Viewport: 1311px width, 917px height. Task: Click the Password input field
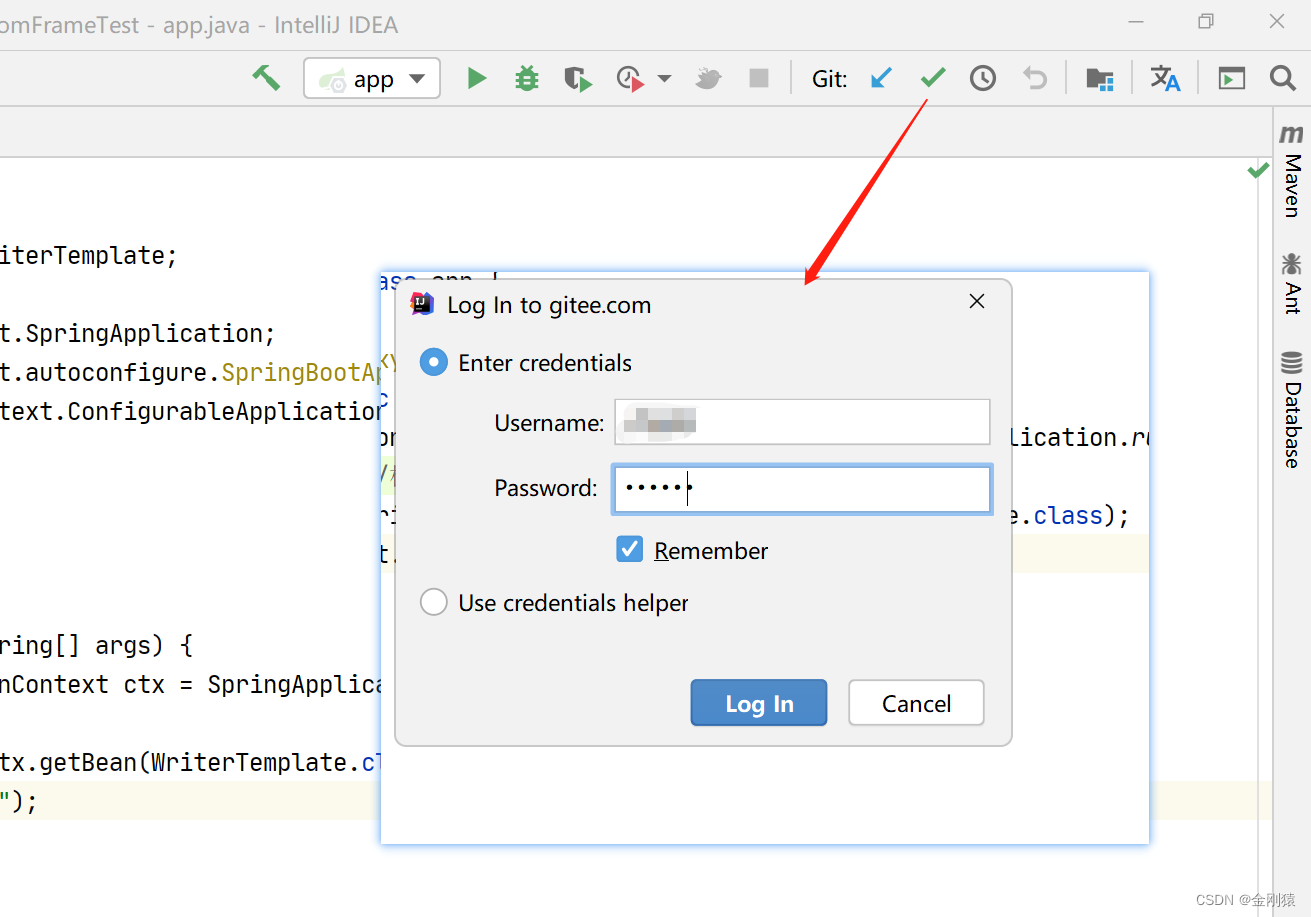(x=802, y=489)
